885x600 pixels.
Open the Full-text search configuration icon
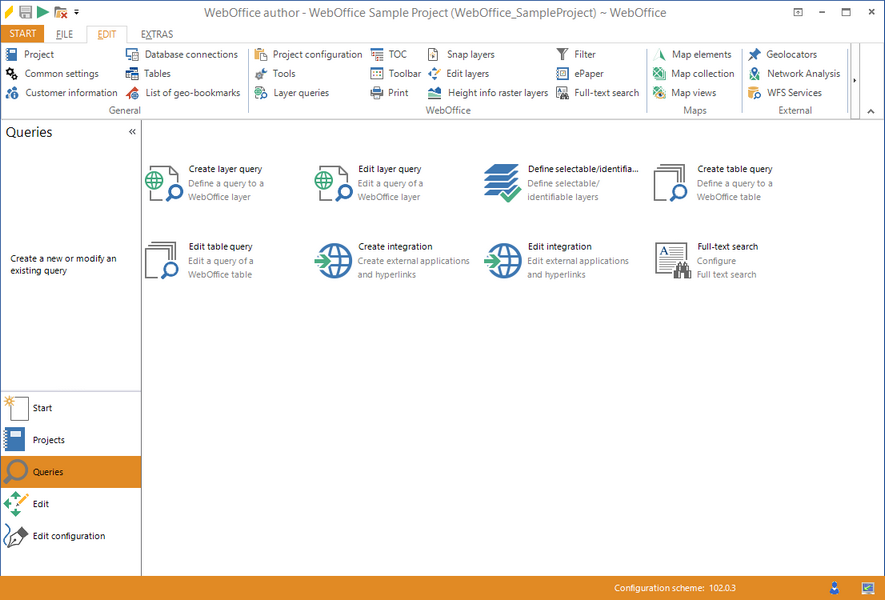(x=671, y=260)
